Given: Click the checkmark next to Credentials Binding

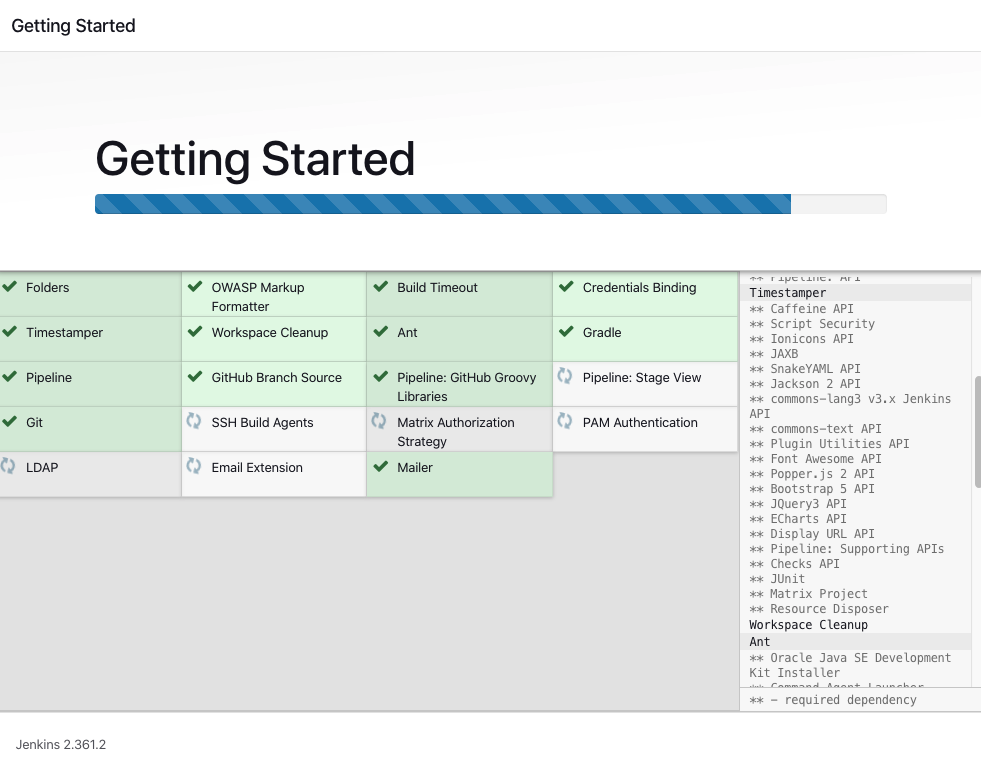Looking at the screenshot, I should point(566,286).
